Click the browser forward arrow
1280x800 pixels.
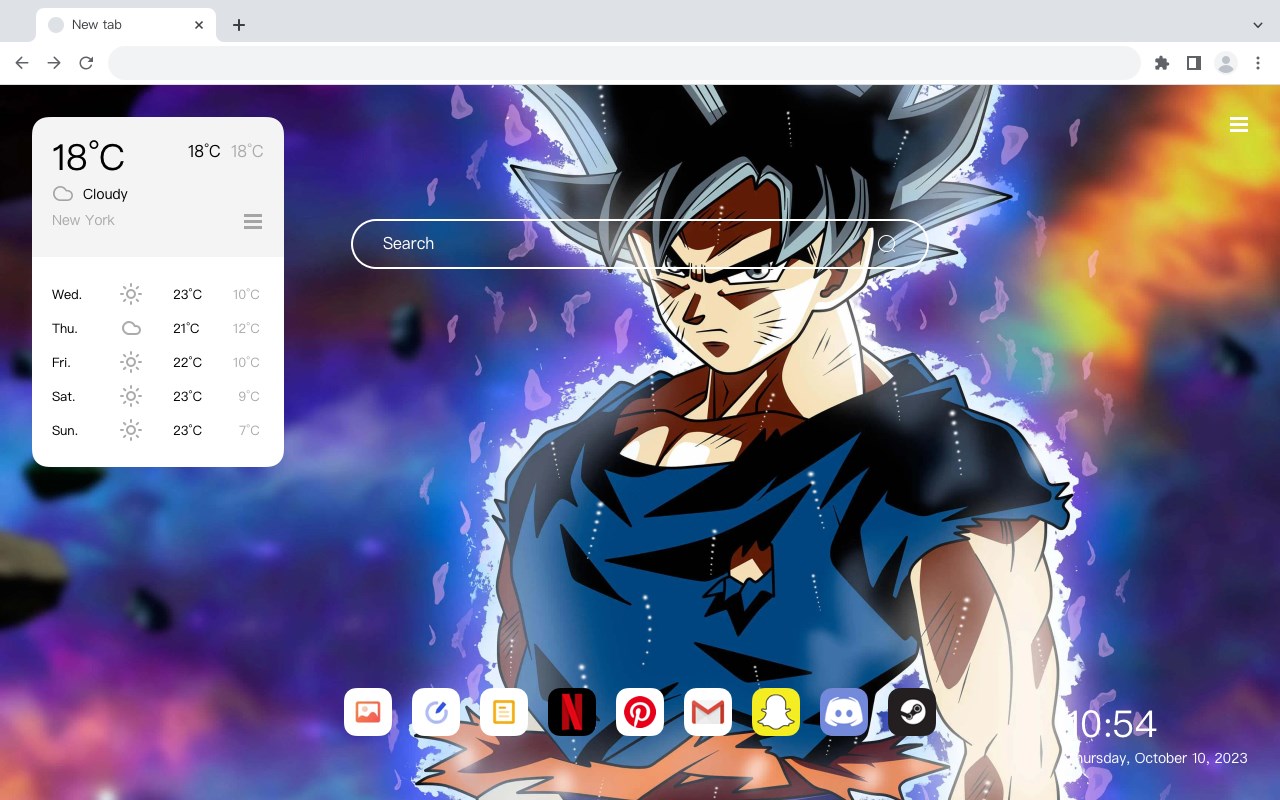pyautogui.click(x=54, y=63)
